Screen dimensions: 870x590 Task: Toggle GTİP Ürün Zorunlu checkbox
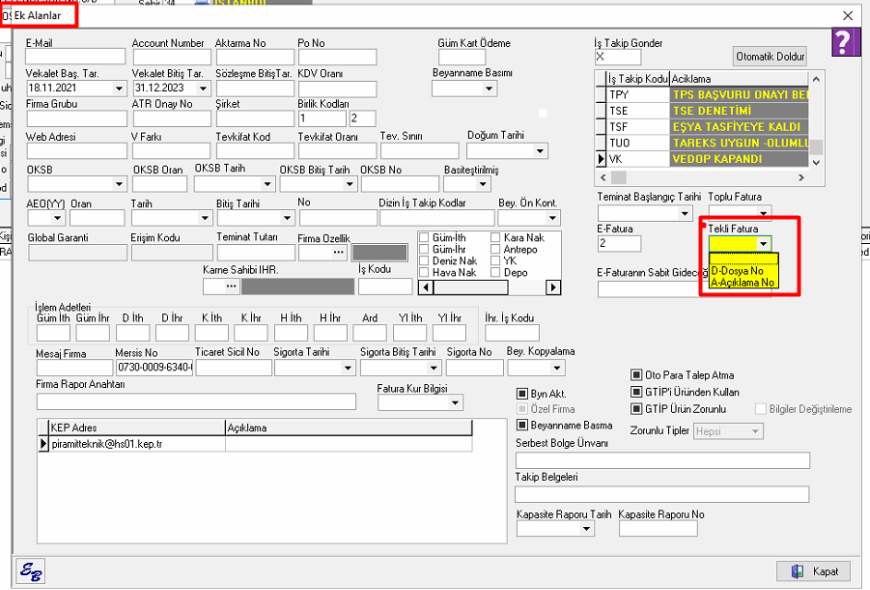(636, 409)
